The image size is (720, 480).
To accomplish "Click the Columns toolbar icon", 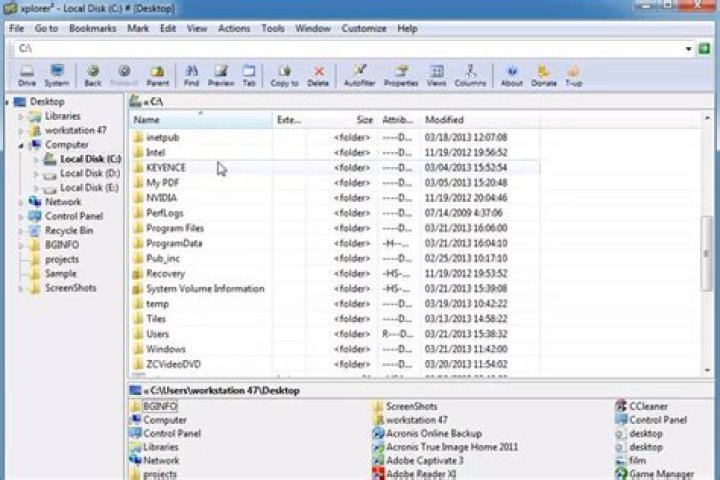I will (470, 76).
